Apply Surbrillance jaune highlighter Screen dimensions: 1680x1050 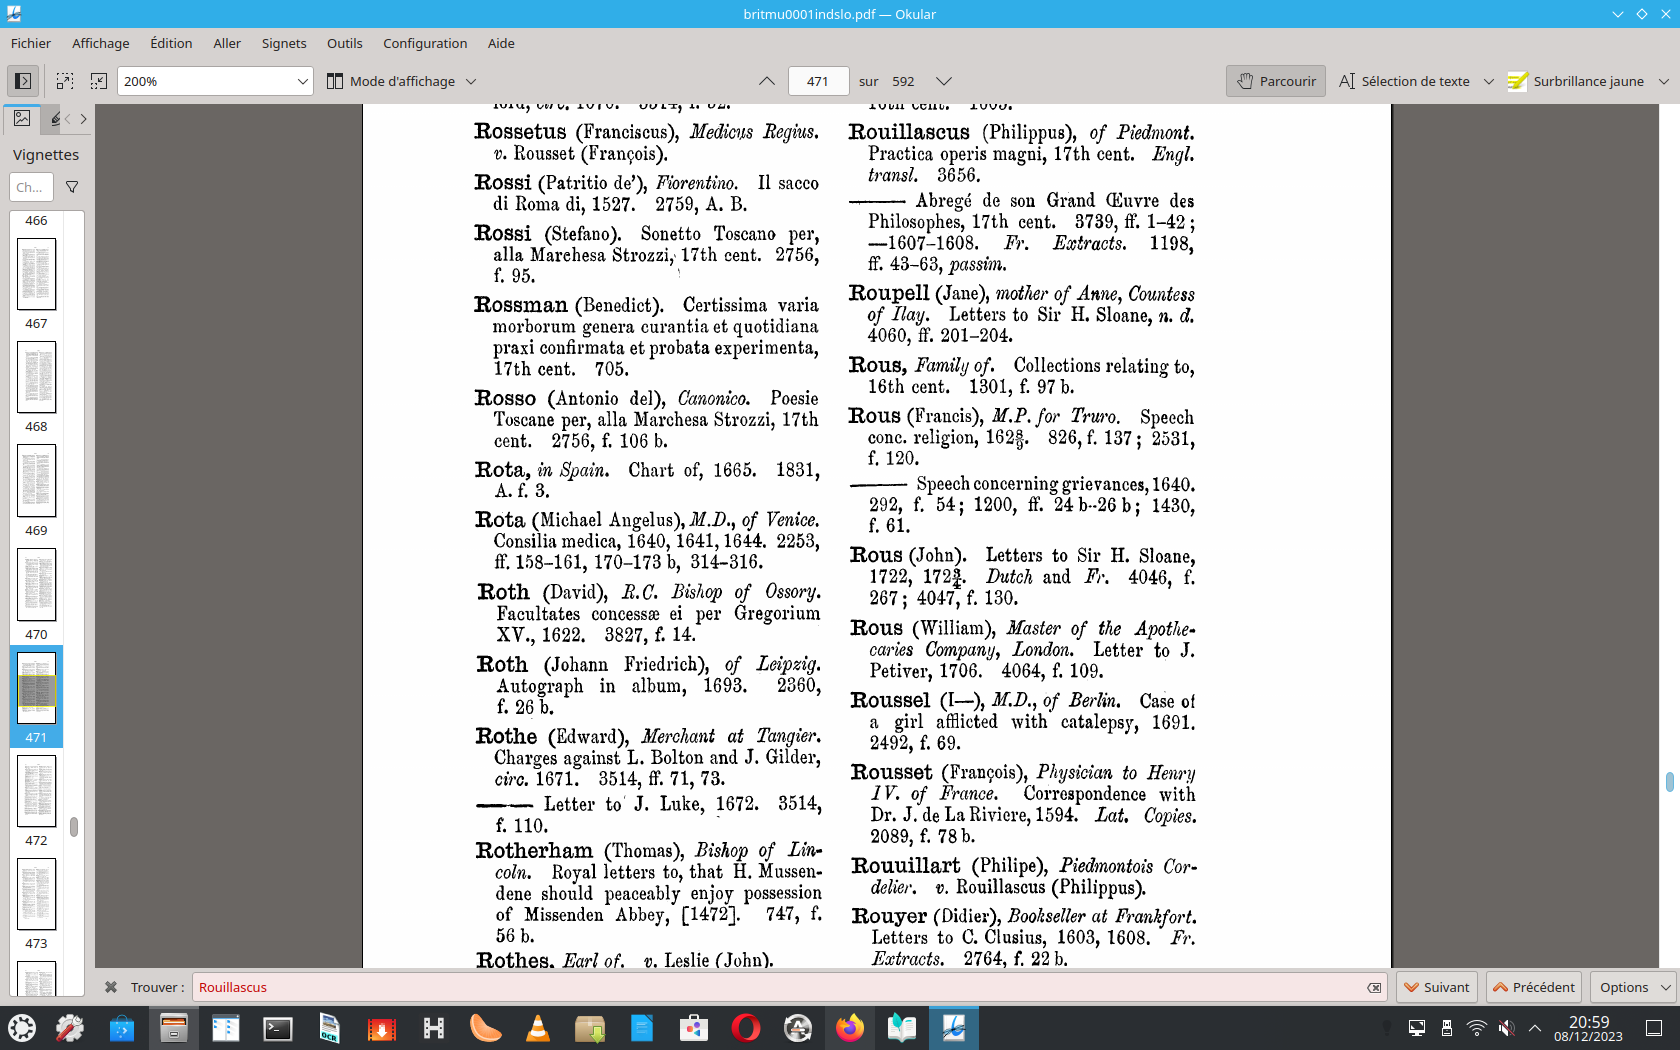point(1576,81)
